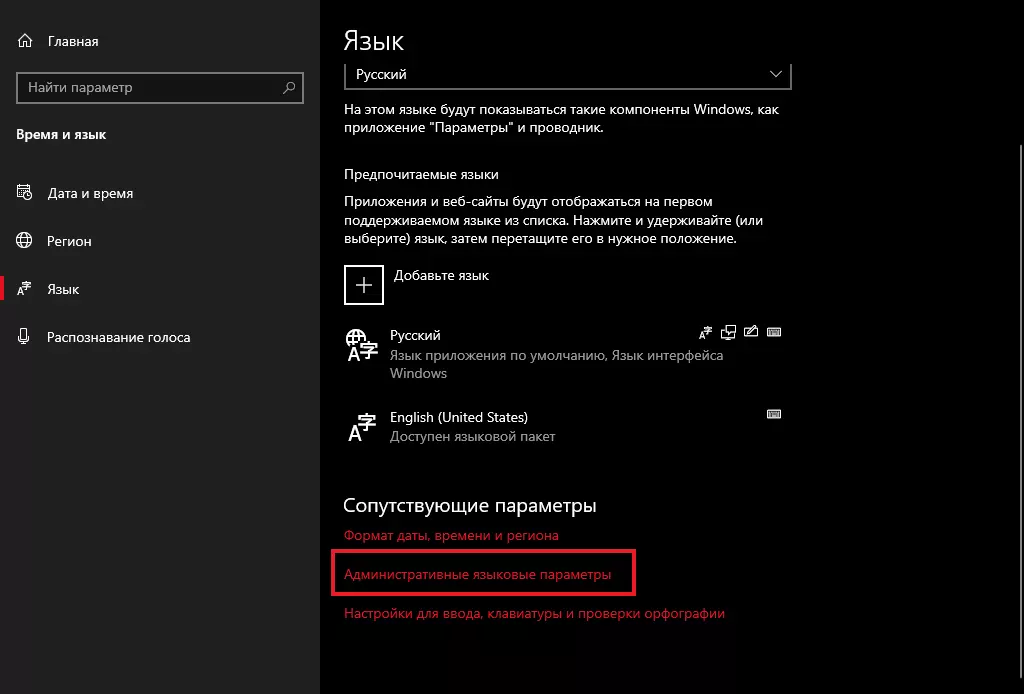Open Административные языковые параметры link
Image resolution: width=1024 pixels, height=694 pixels.
point(477,575)
